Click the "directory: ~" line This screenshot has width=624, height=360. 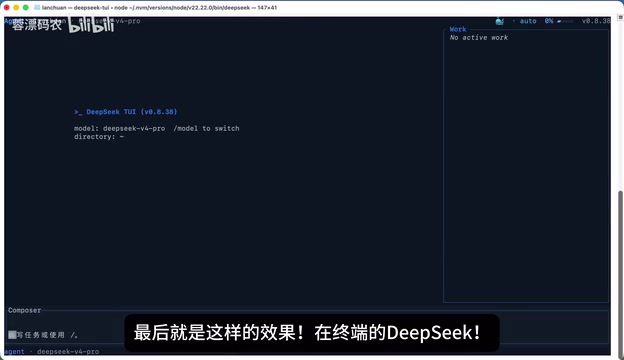point(99,137)
